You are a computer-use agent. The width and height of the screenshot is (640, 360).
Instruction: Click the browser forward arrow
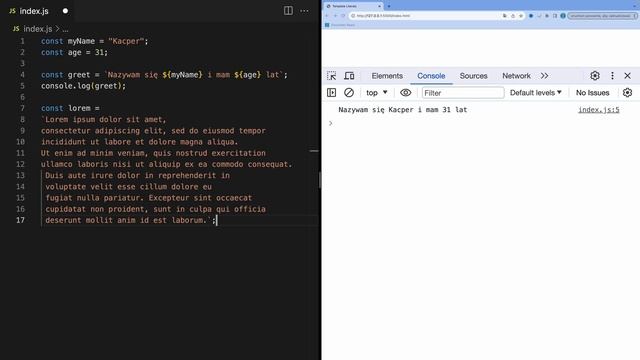pos(335,16)
